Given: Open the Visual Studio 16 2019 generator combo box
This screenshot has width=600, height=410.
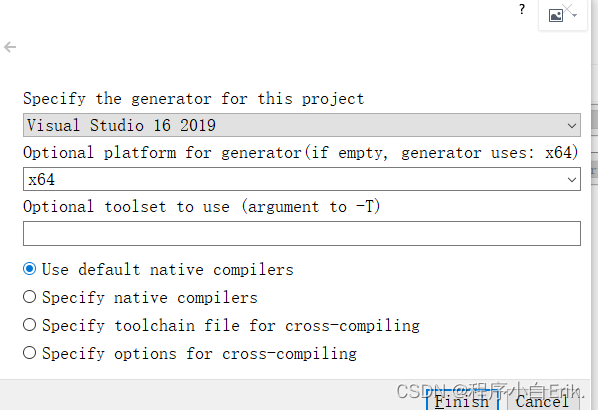Looking at the screenshot, I should click(x=302, y=125).
